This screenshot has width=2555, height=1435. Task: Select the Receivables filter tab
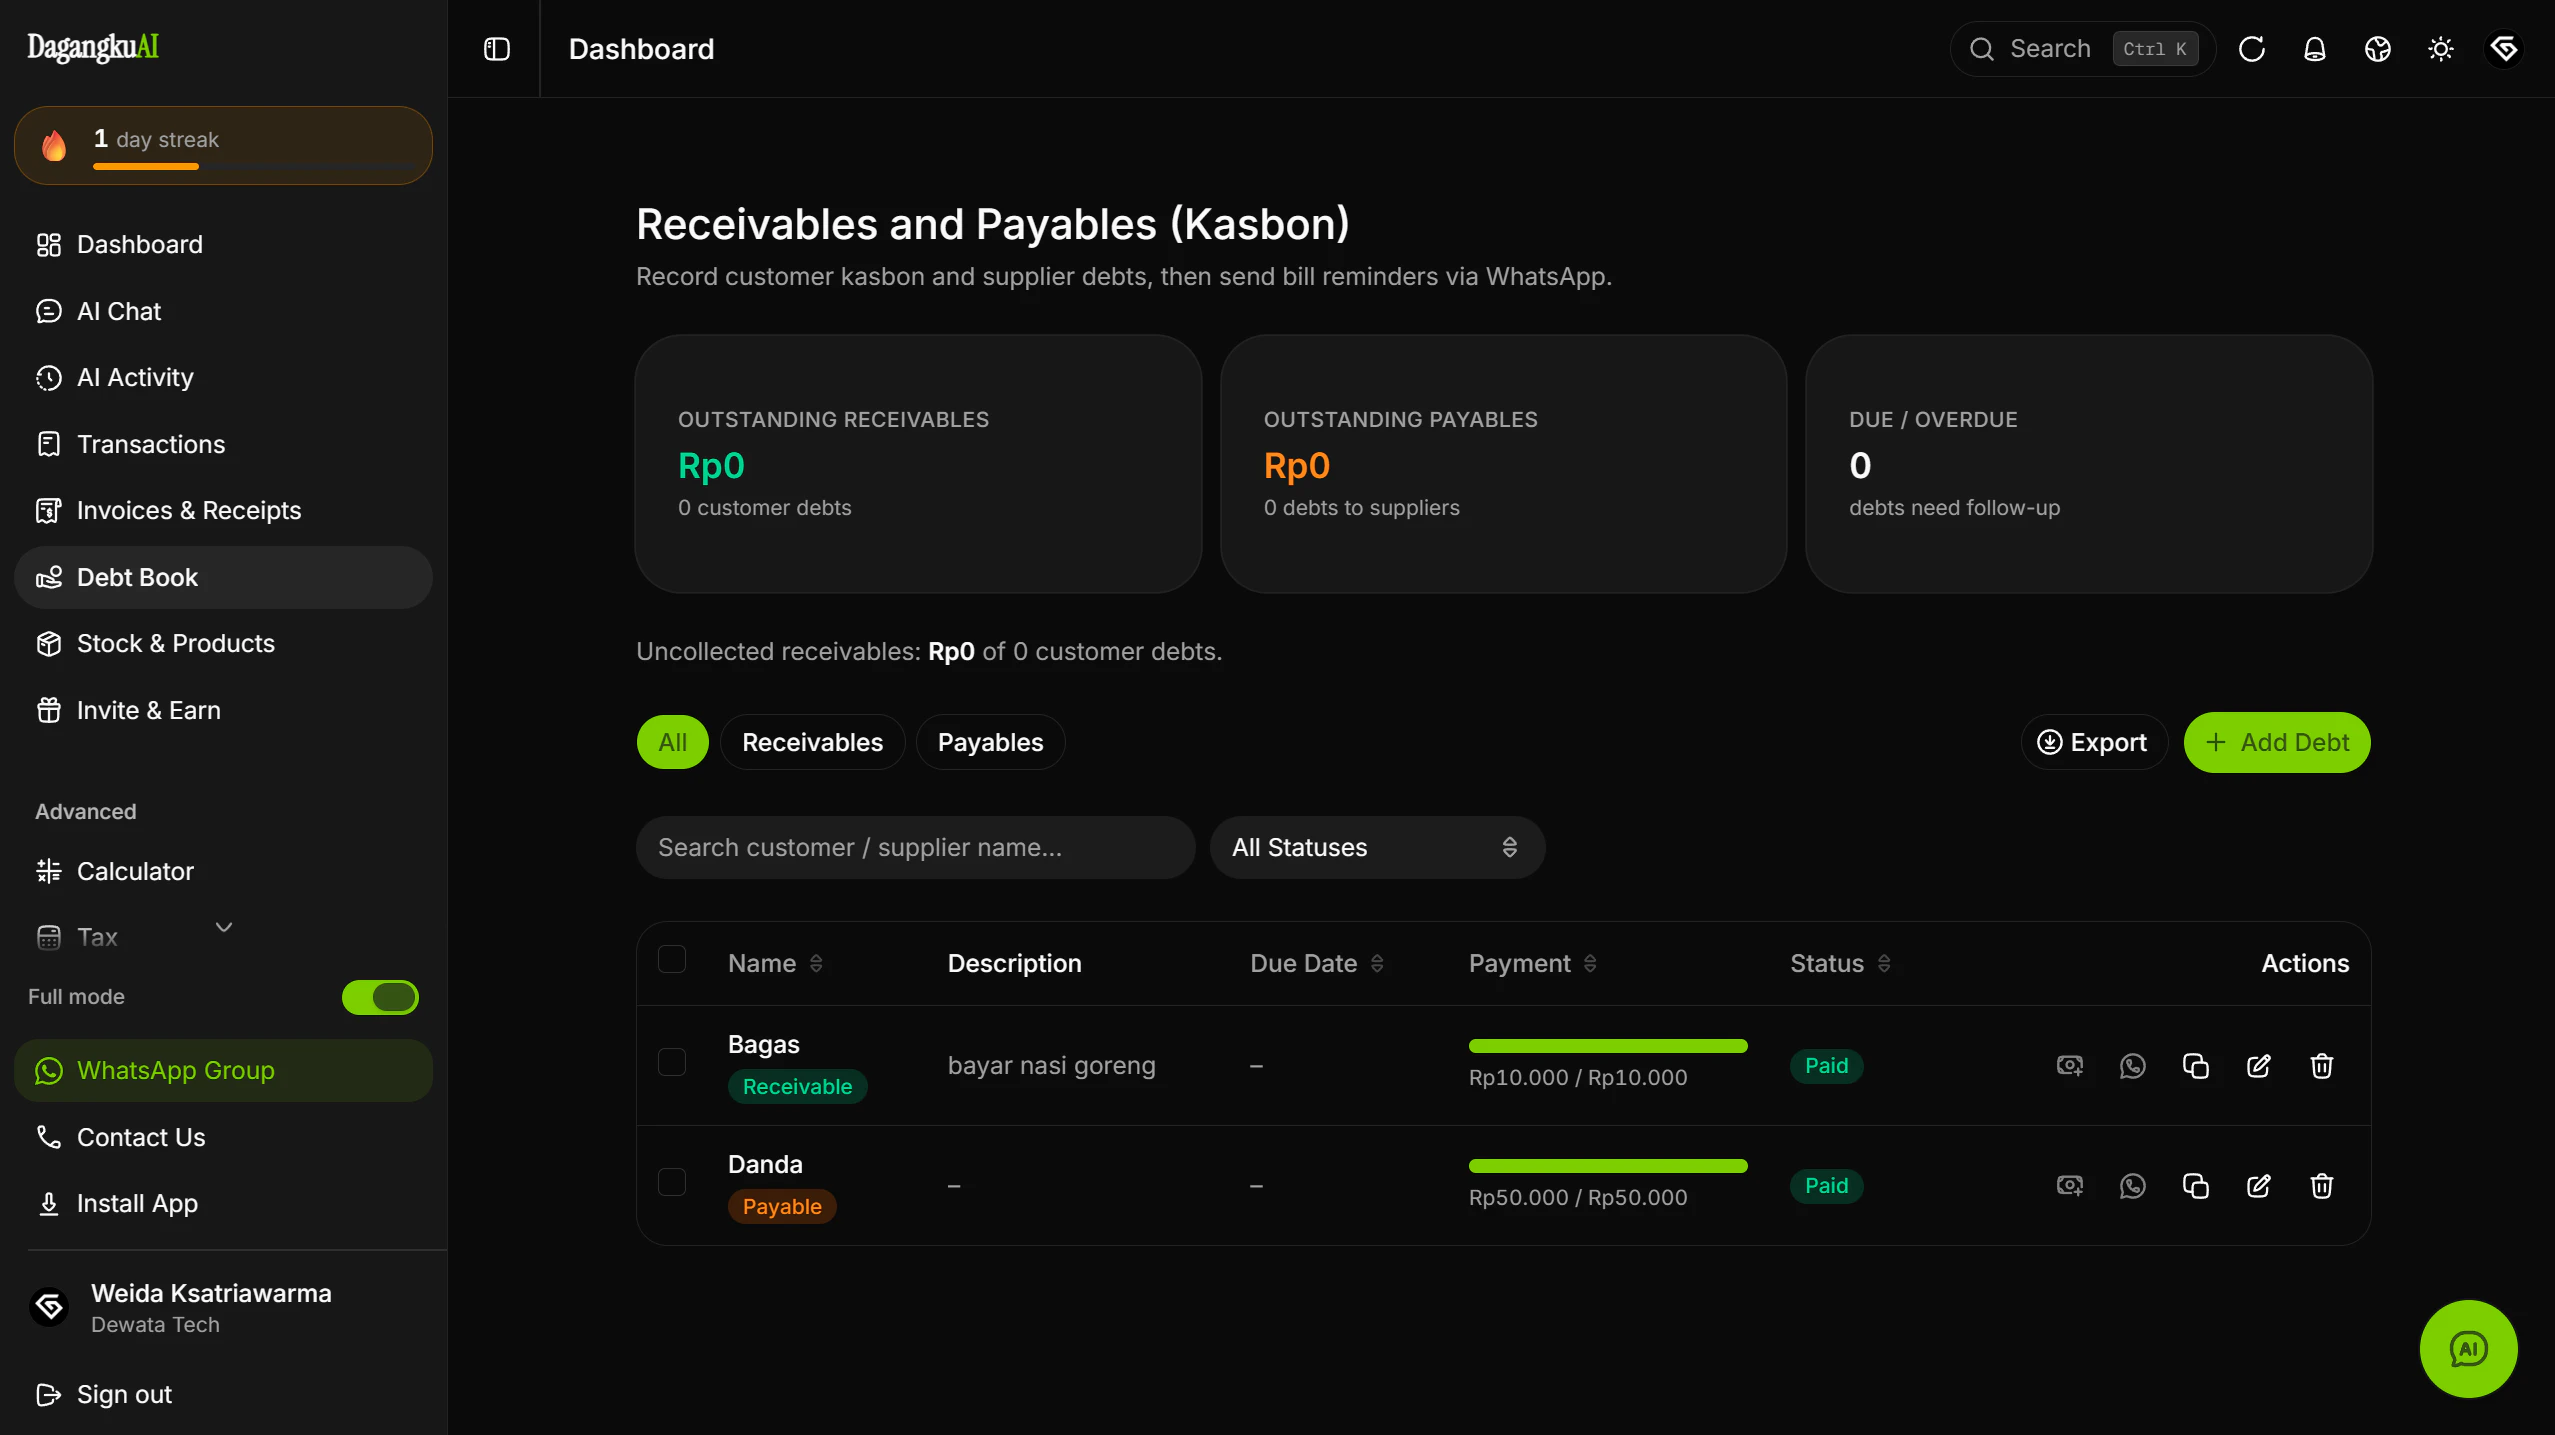[x=812, y=742]
